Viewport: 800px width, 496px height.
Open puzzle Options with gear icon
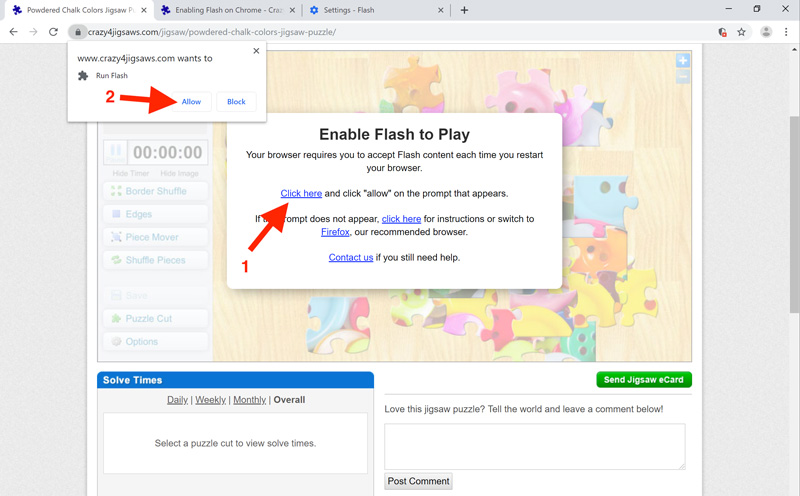coord(155,342)
